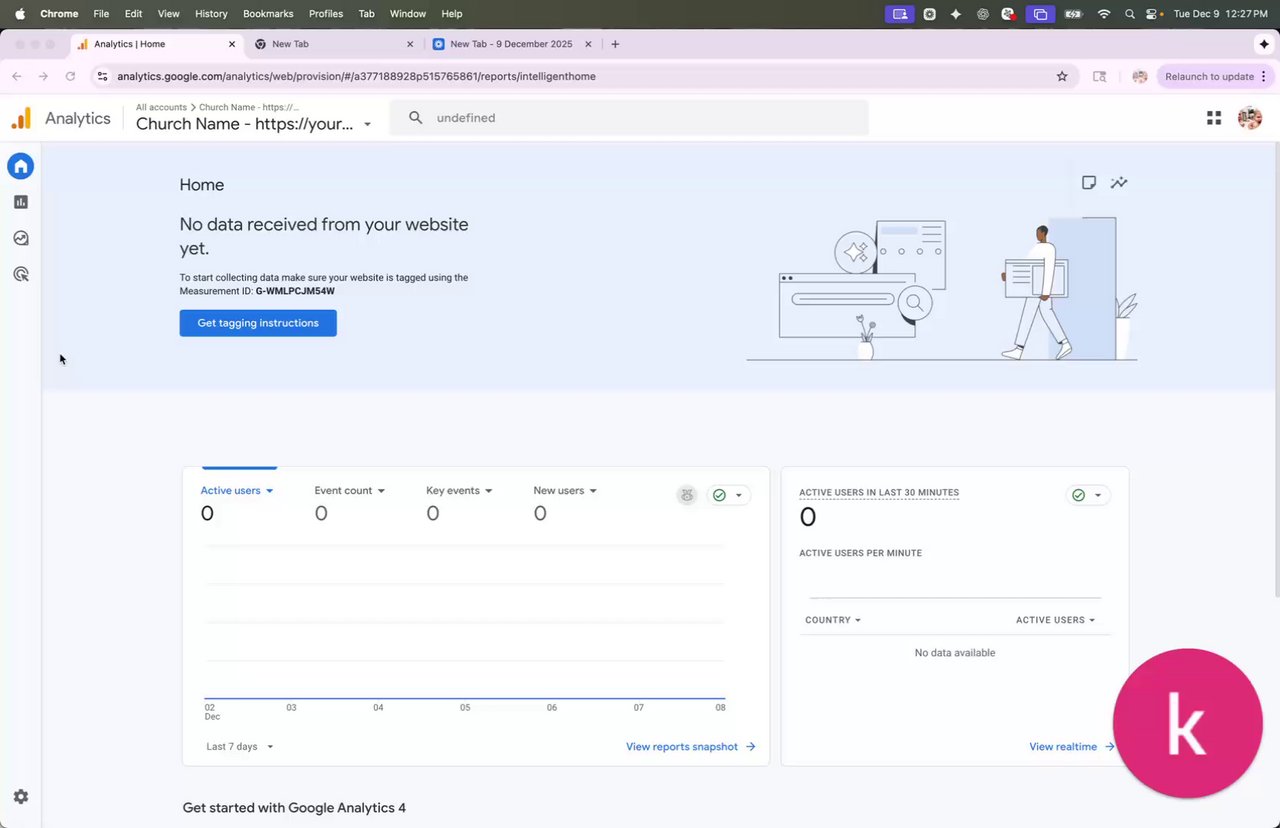Image resolution: width=1280 pixels, height=828 pixels.
Task: Click the forward navigation arrow in Chrome
Action: click(43, 76)
